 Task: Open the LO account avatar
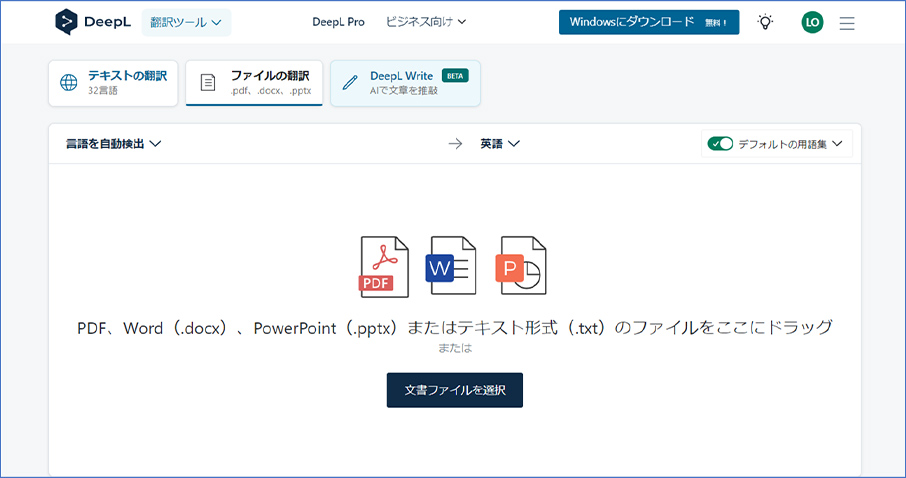812,23
